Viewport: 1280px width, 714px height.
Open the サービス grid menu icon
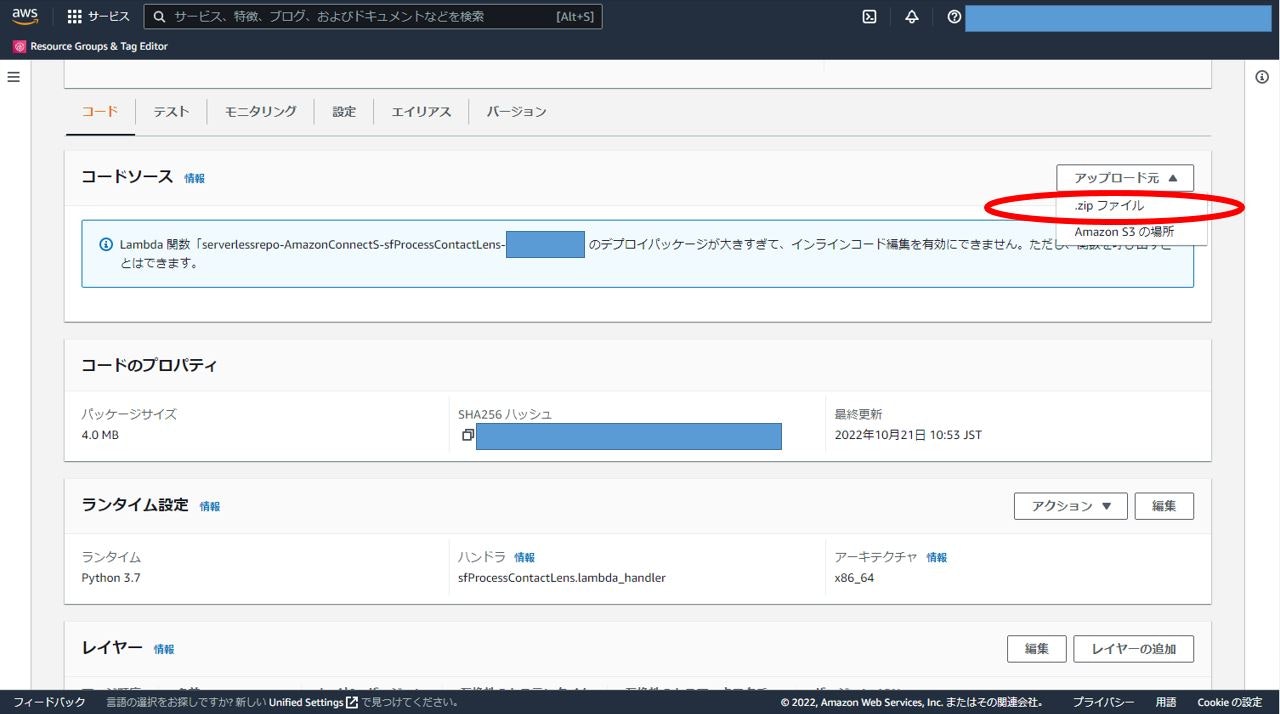click(x=74, y=16)
